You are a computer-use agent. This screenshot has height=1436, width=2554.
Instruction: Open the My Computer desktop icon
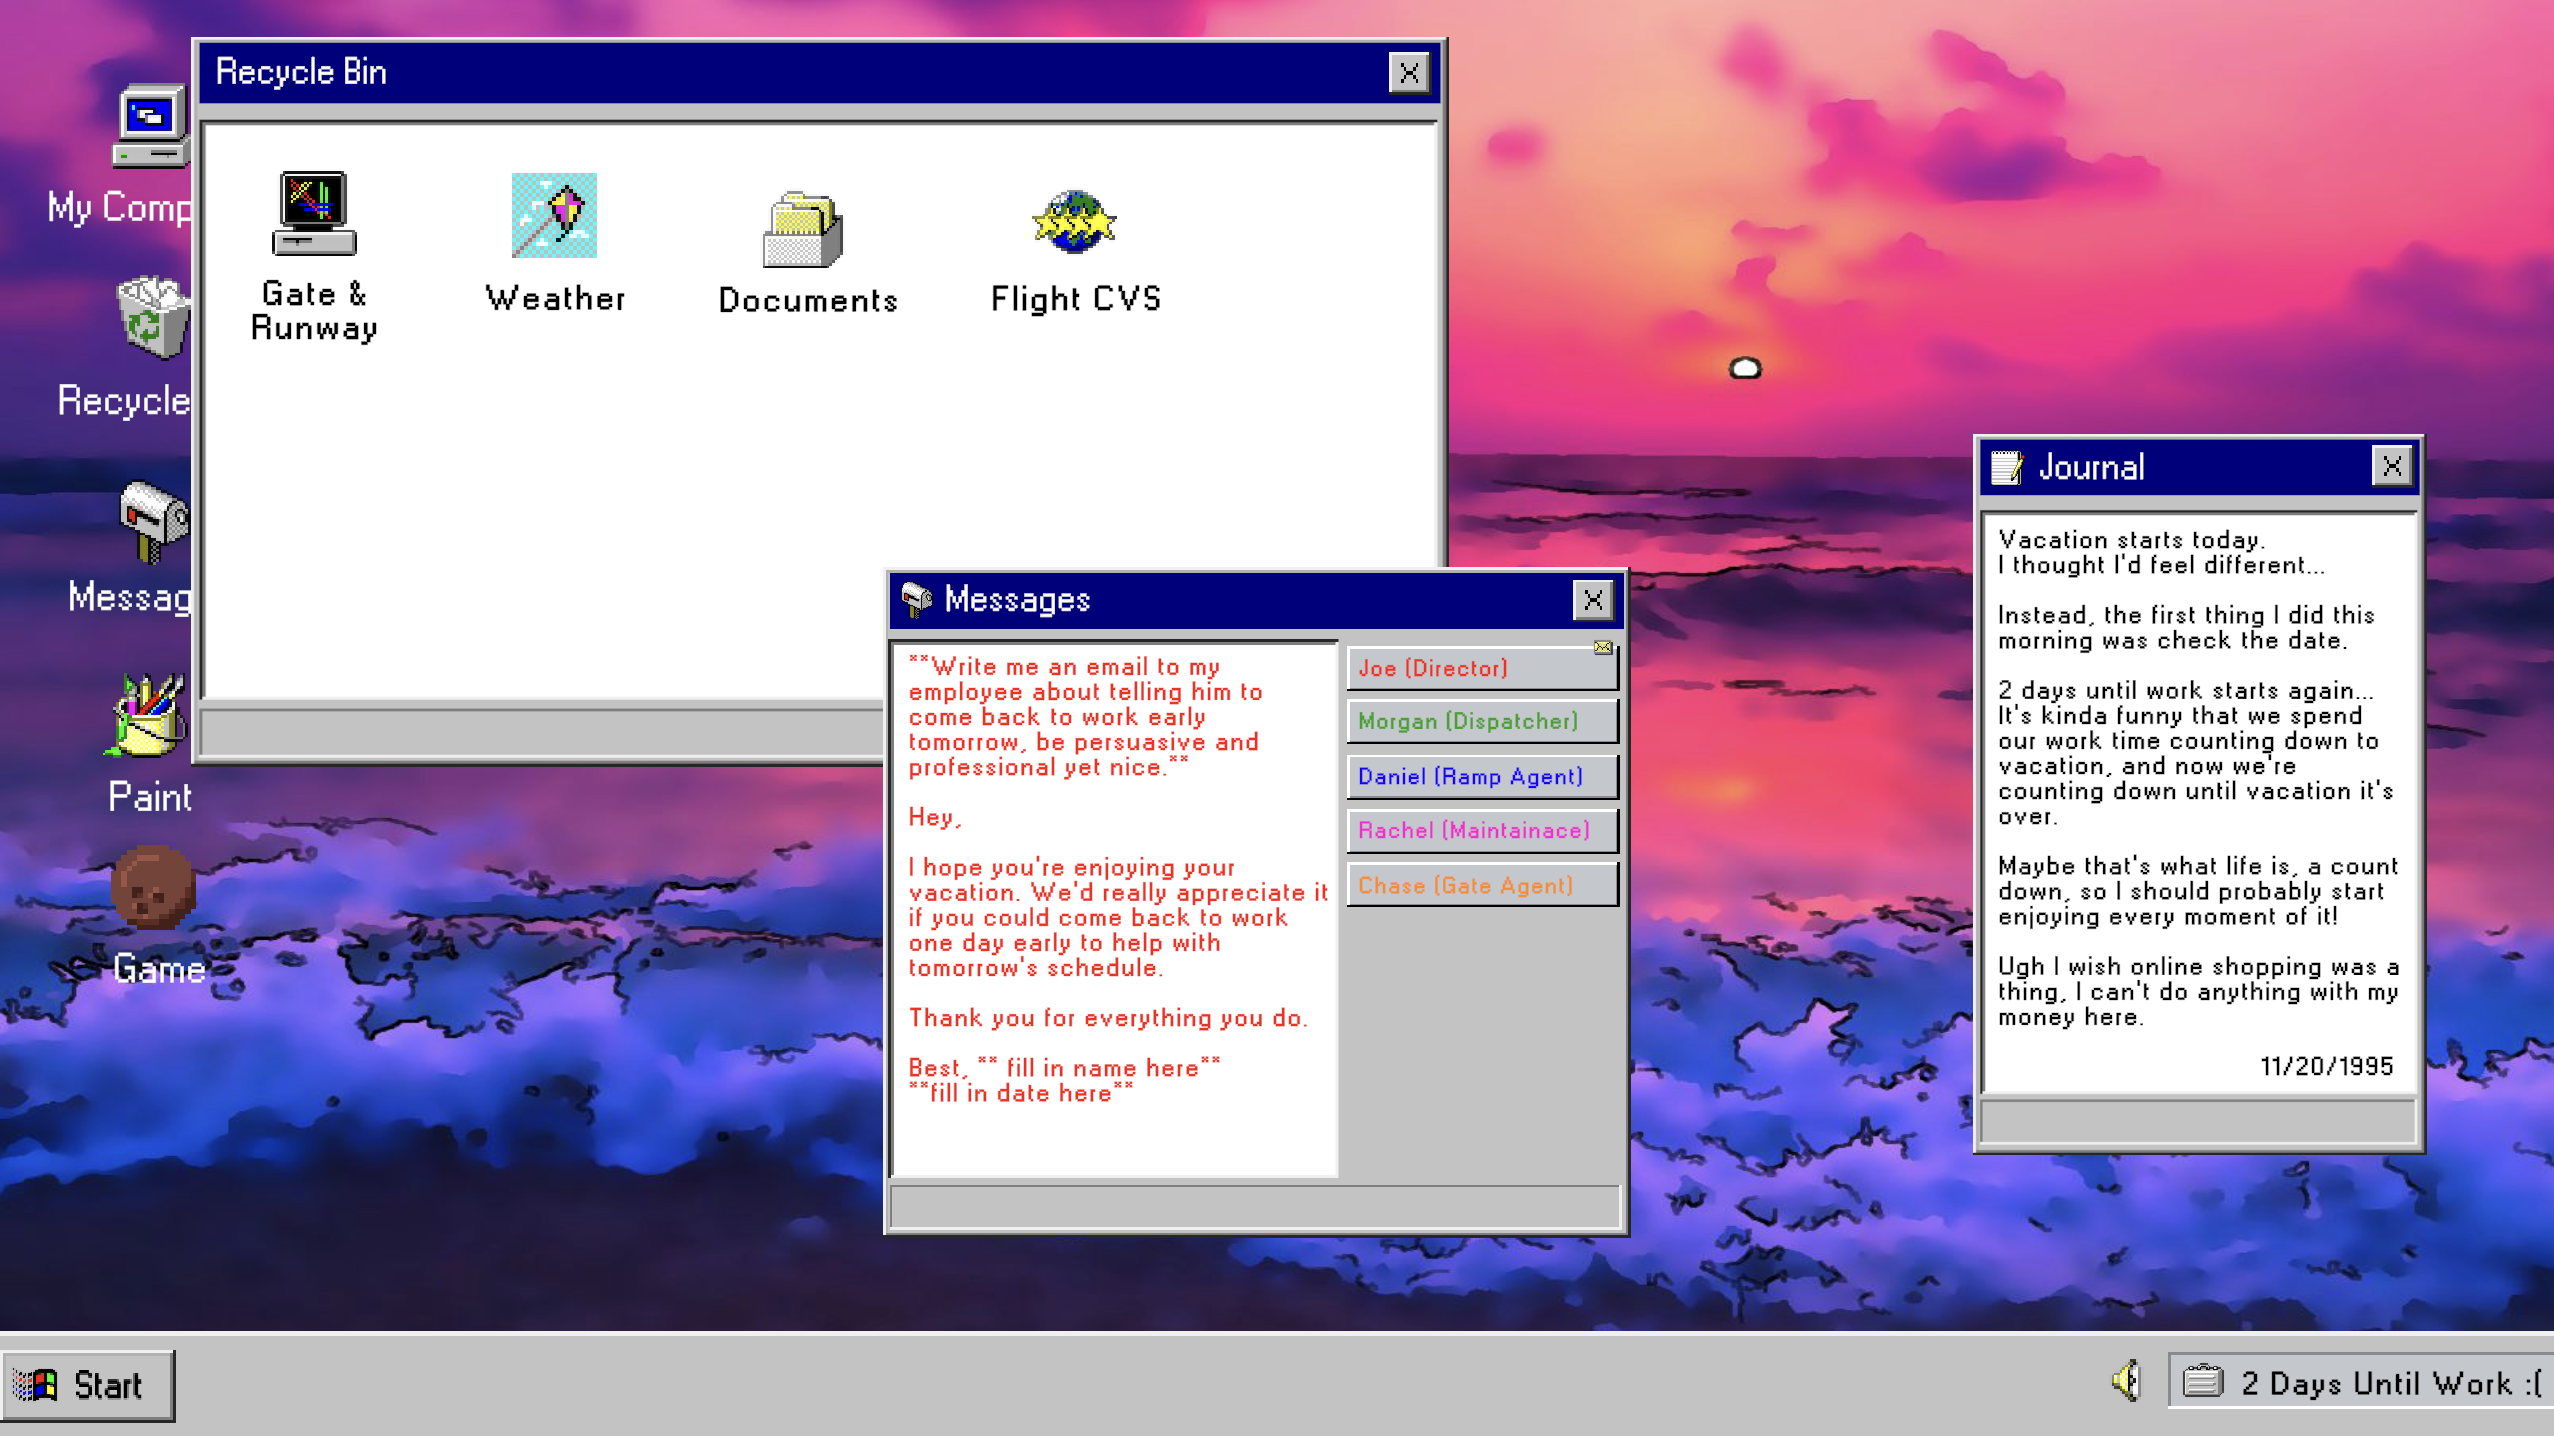coord(150,127)
